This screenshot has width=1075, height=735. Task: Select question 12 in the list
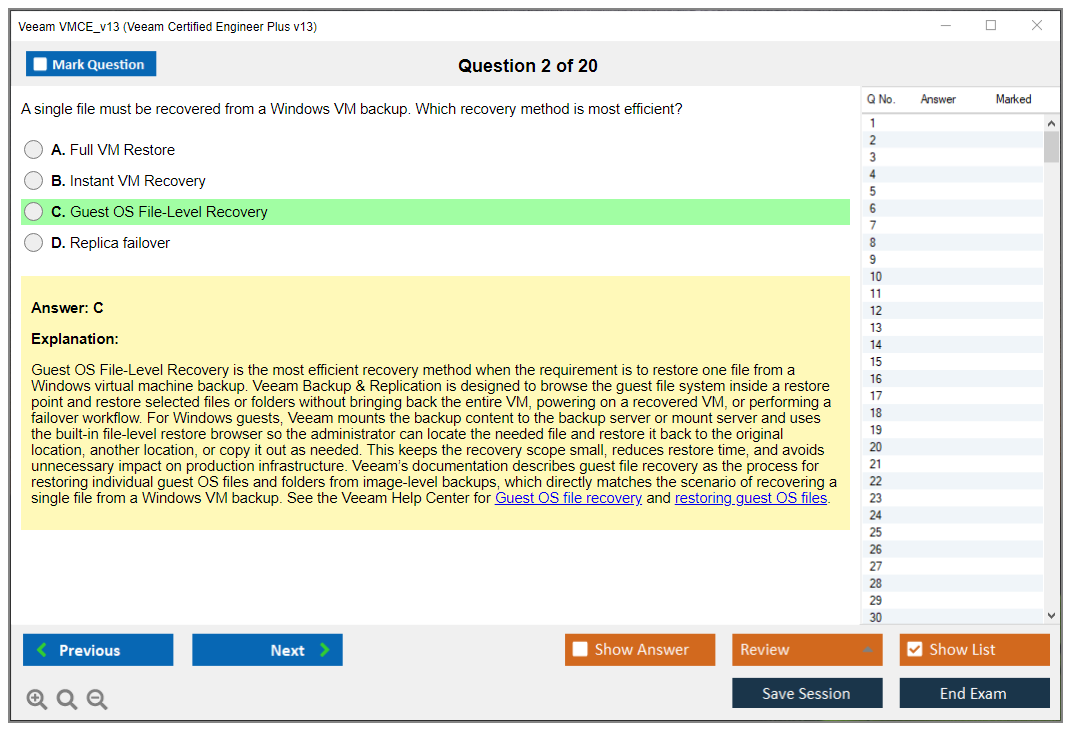[x=952, y=311]
